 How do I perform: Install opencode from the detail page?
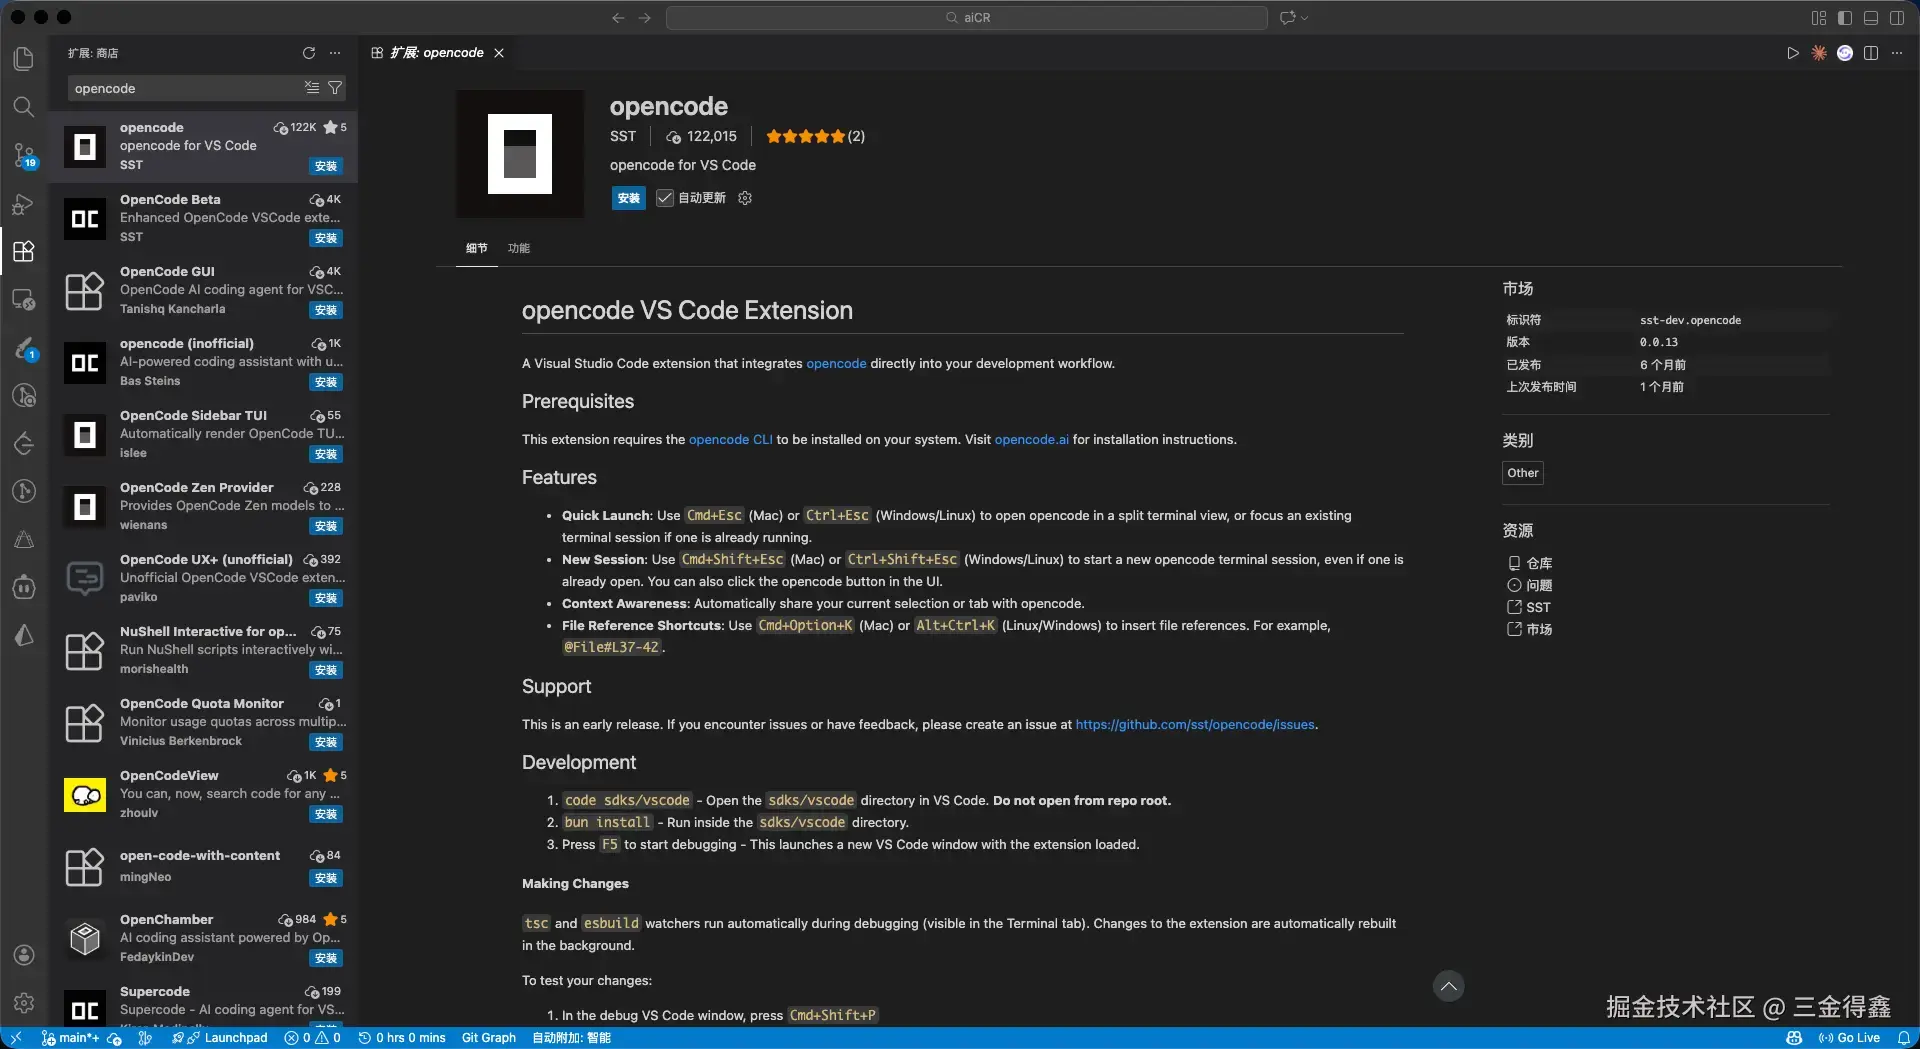tap(628, 198)
